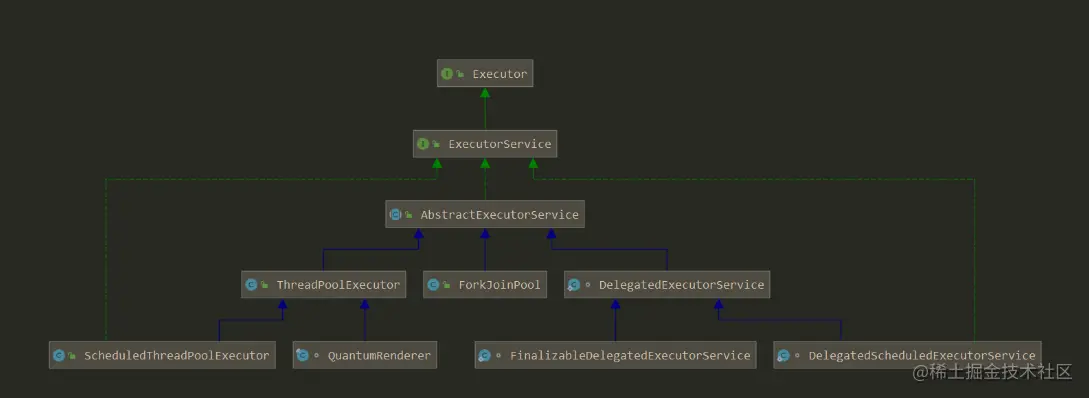
Task: Click the class icon beside ThreadPoolExecutor
Action: coord(251,285)
